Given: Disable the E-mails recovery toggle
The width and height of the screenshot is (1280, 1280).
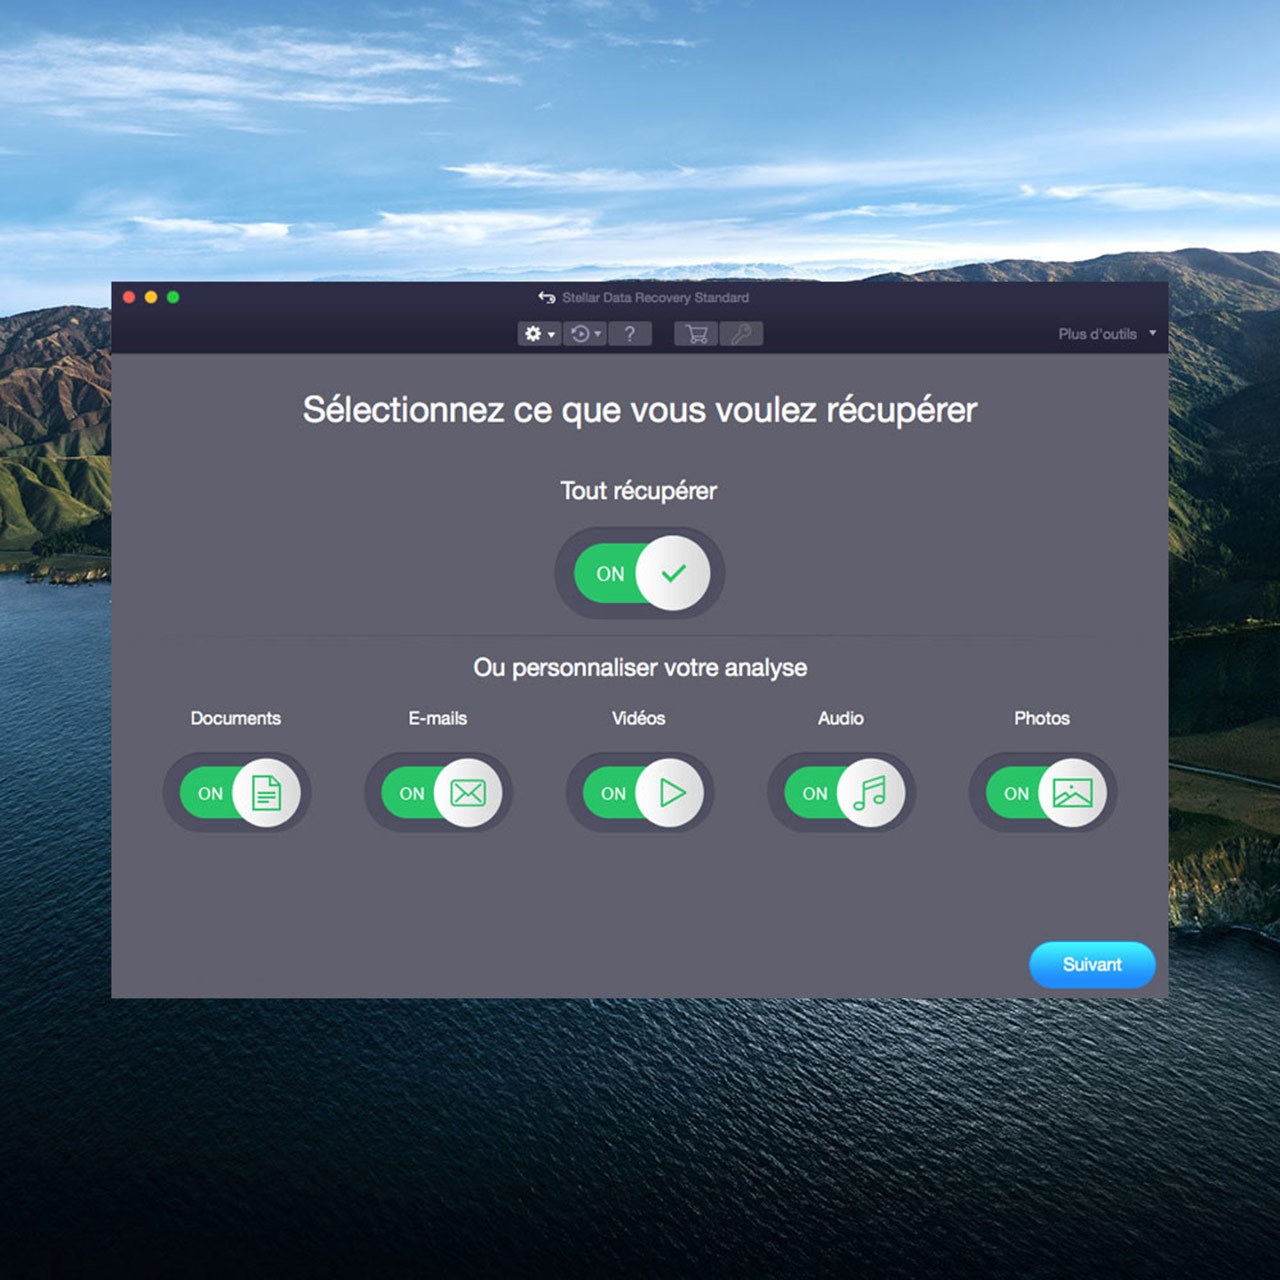Looking at the screenshot, I should coord(441,793).
